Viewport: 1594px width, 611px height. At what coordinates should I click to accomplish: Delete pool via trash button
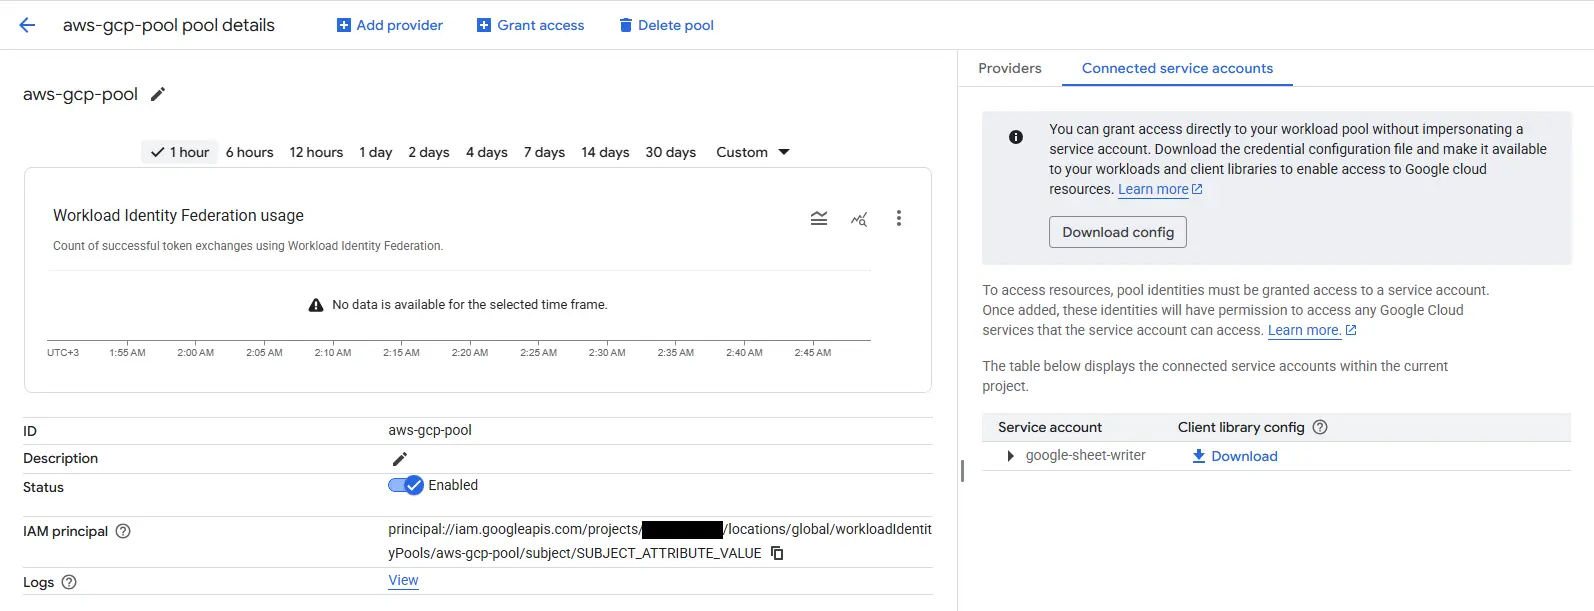[x=666, y=25]
